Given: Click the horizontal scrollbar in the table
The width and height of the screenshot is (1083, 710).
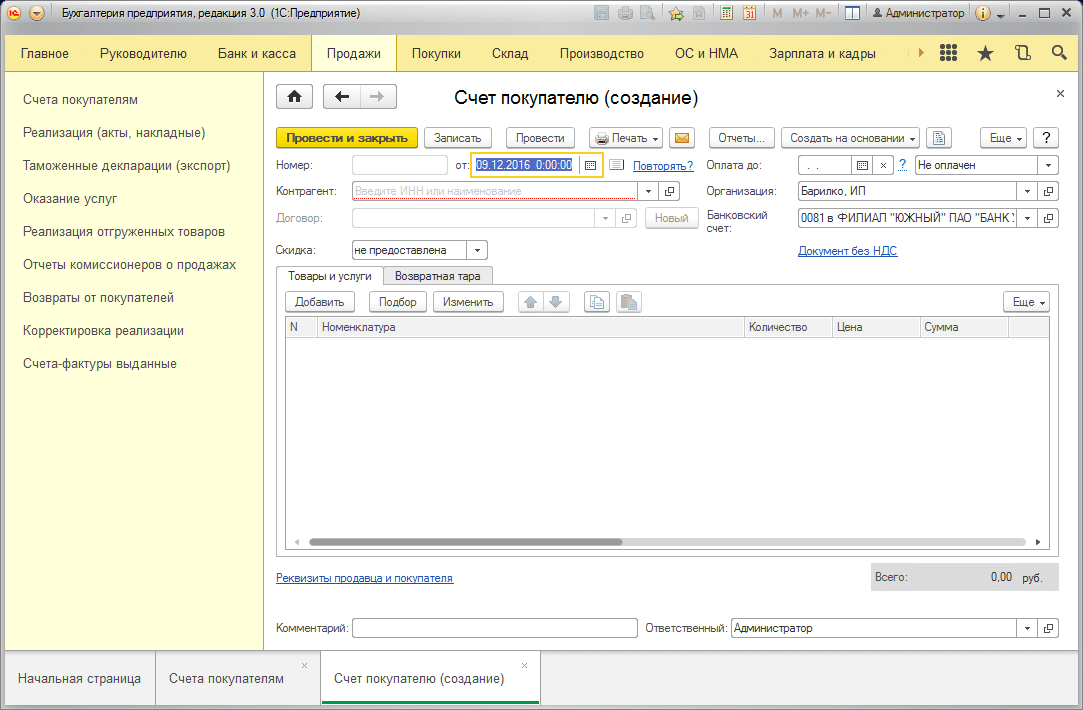Looking at the screenshot, I should [x=465, y=542].
